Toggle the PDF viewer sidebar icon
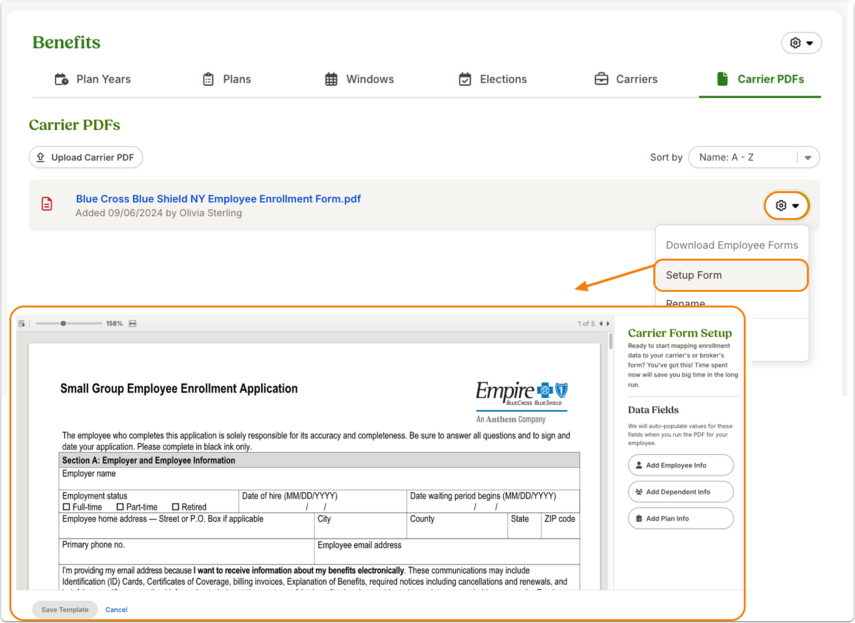855x623 pixels. [x=22, y=323]
